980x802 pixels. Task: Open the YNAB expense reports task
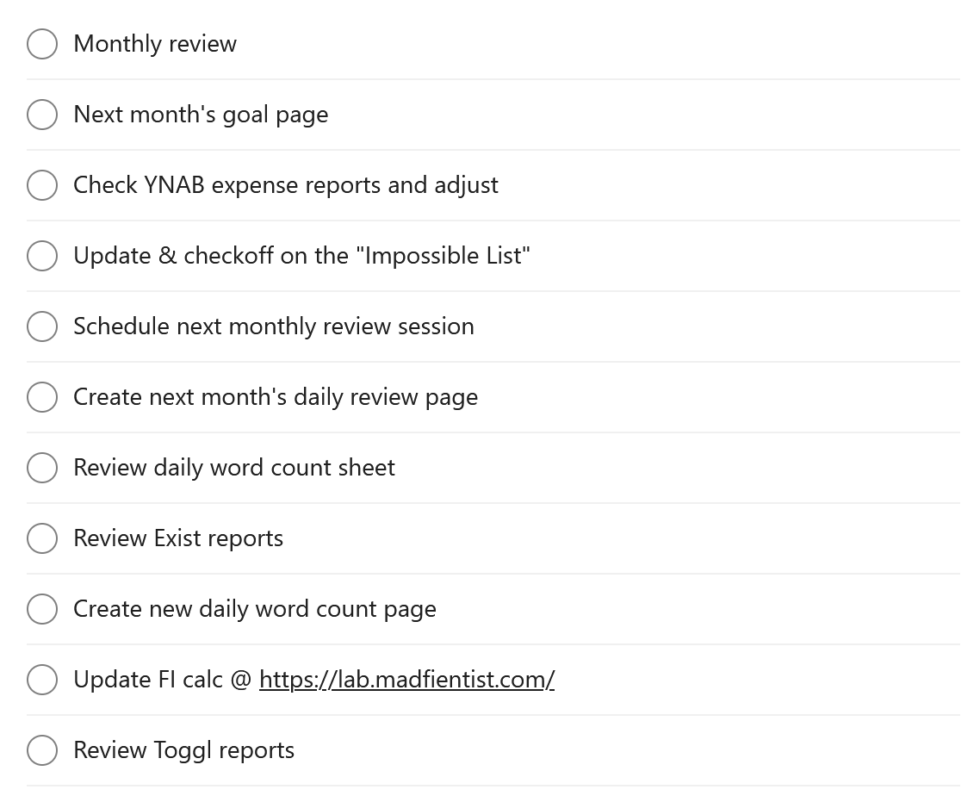[x=286, y=185]
